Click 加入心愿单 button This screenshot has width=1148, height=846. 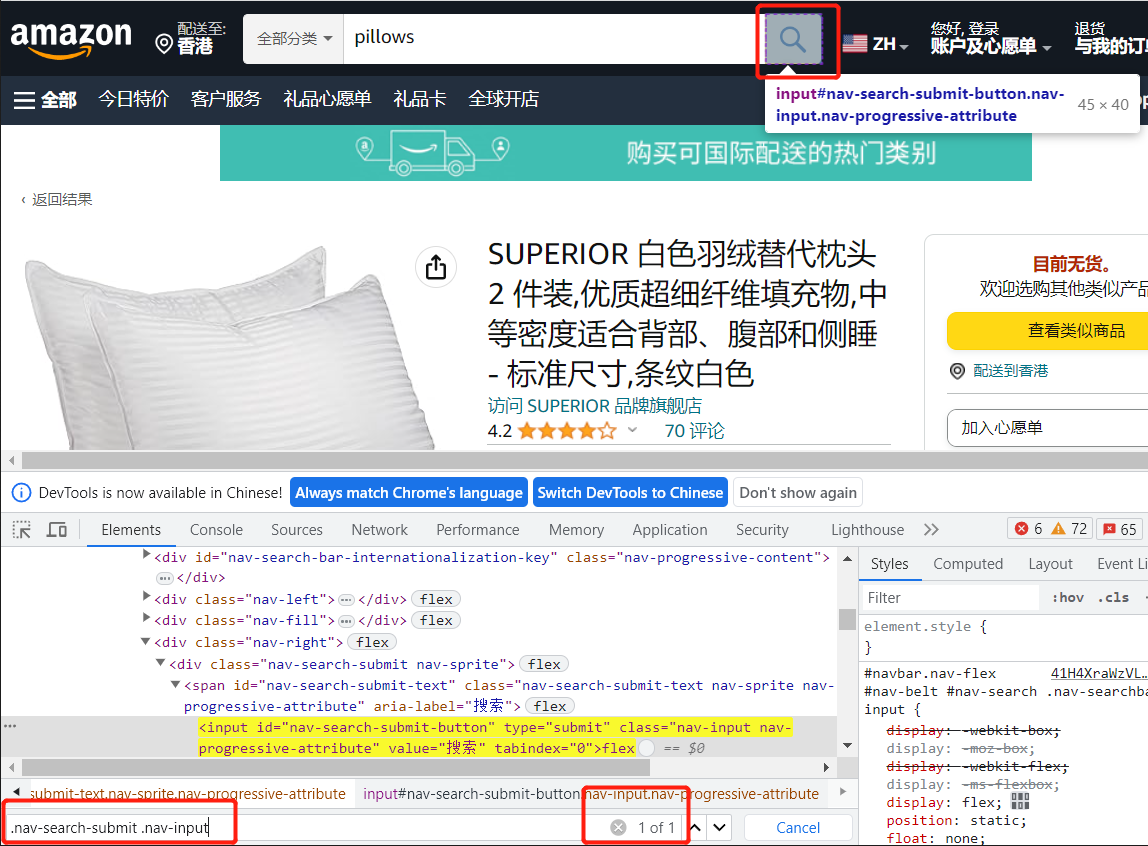tap(1048, 428)
